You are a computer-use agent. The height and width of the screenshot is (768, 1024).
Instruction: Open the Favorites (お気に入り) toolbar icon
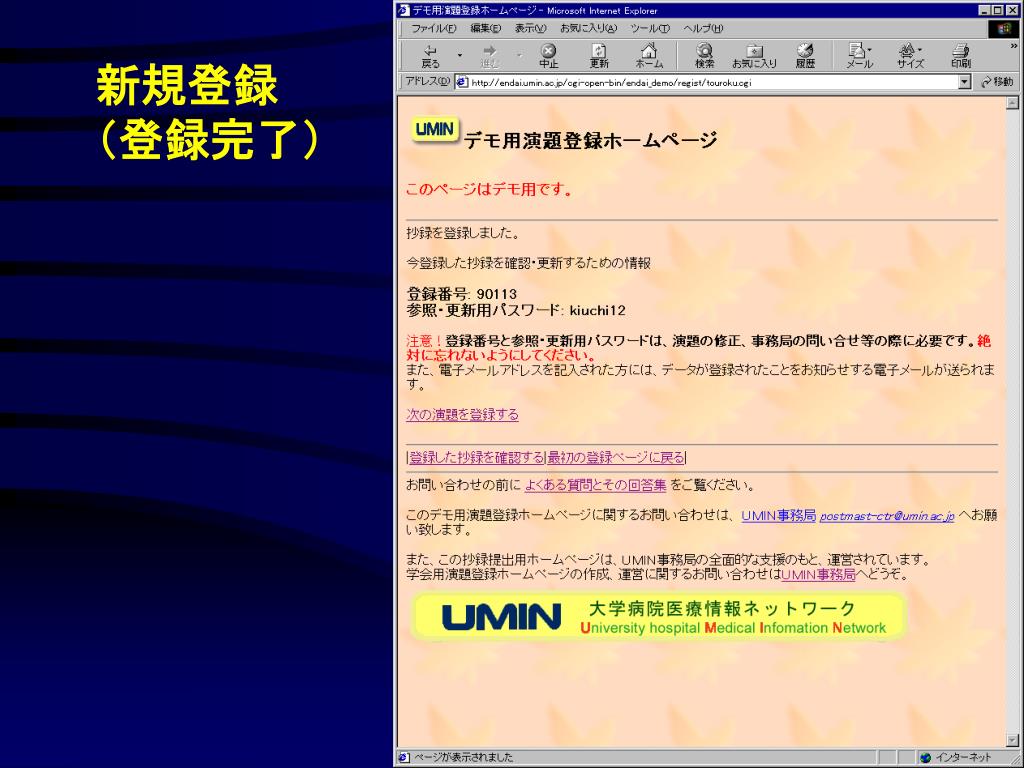pos(754,56)
